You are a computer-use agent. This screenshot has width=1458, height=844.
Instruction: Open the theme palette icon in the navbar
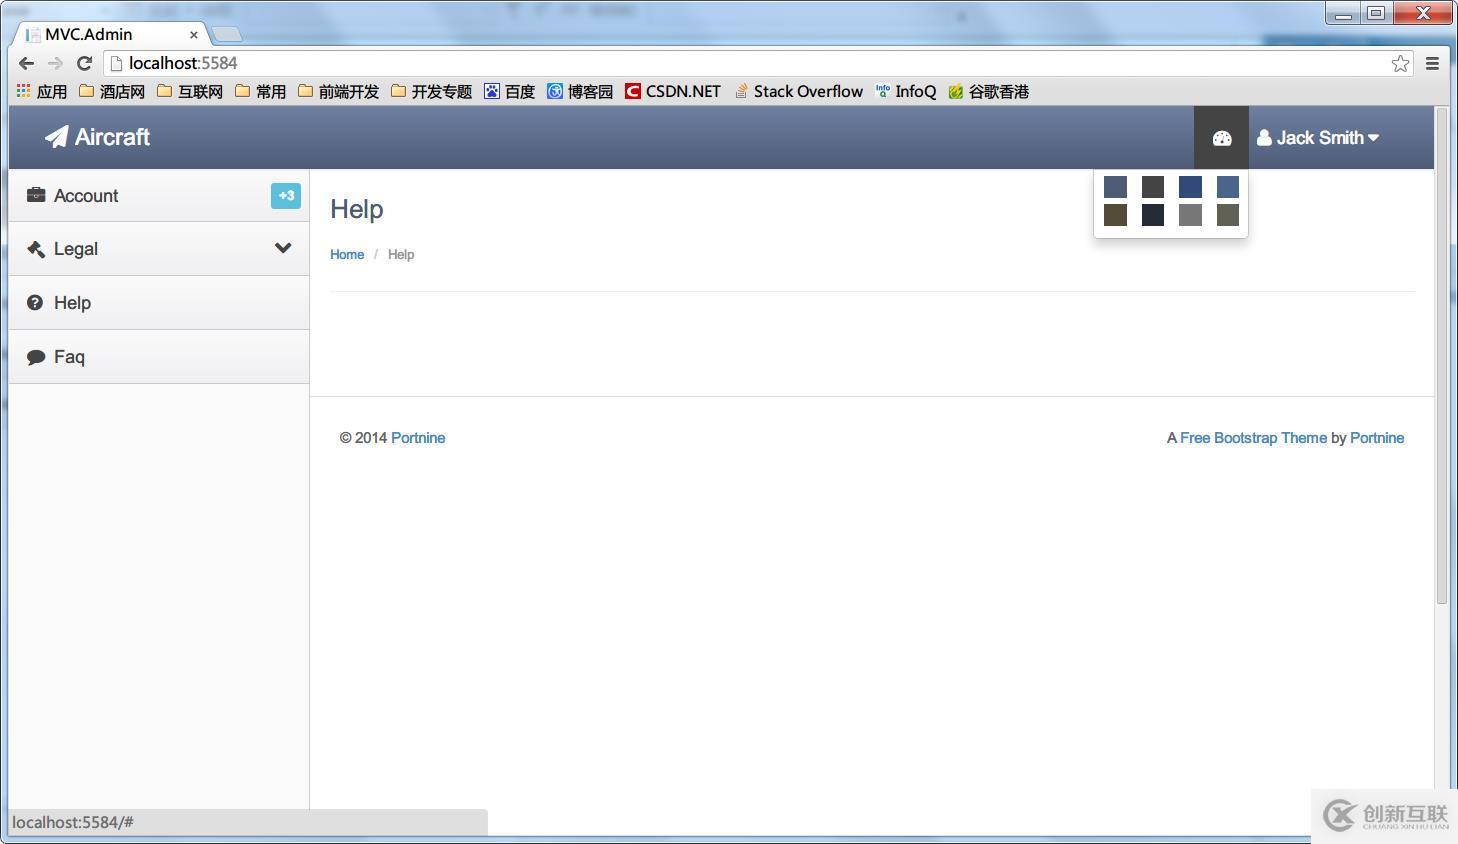click(1221, 137)
